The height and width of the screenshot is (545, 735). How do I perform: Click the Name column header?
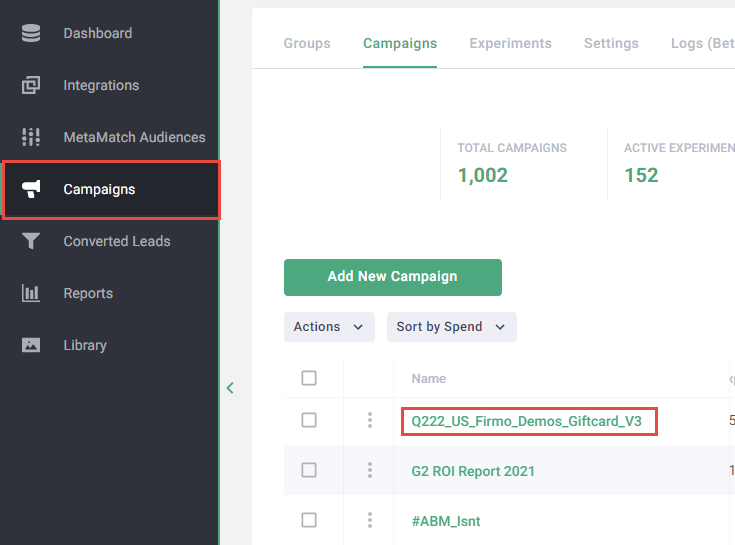429,379
